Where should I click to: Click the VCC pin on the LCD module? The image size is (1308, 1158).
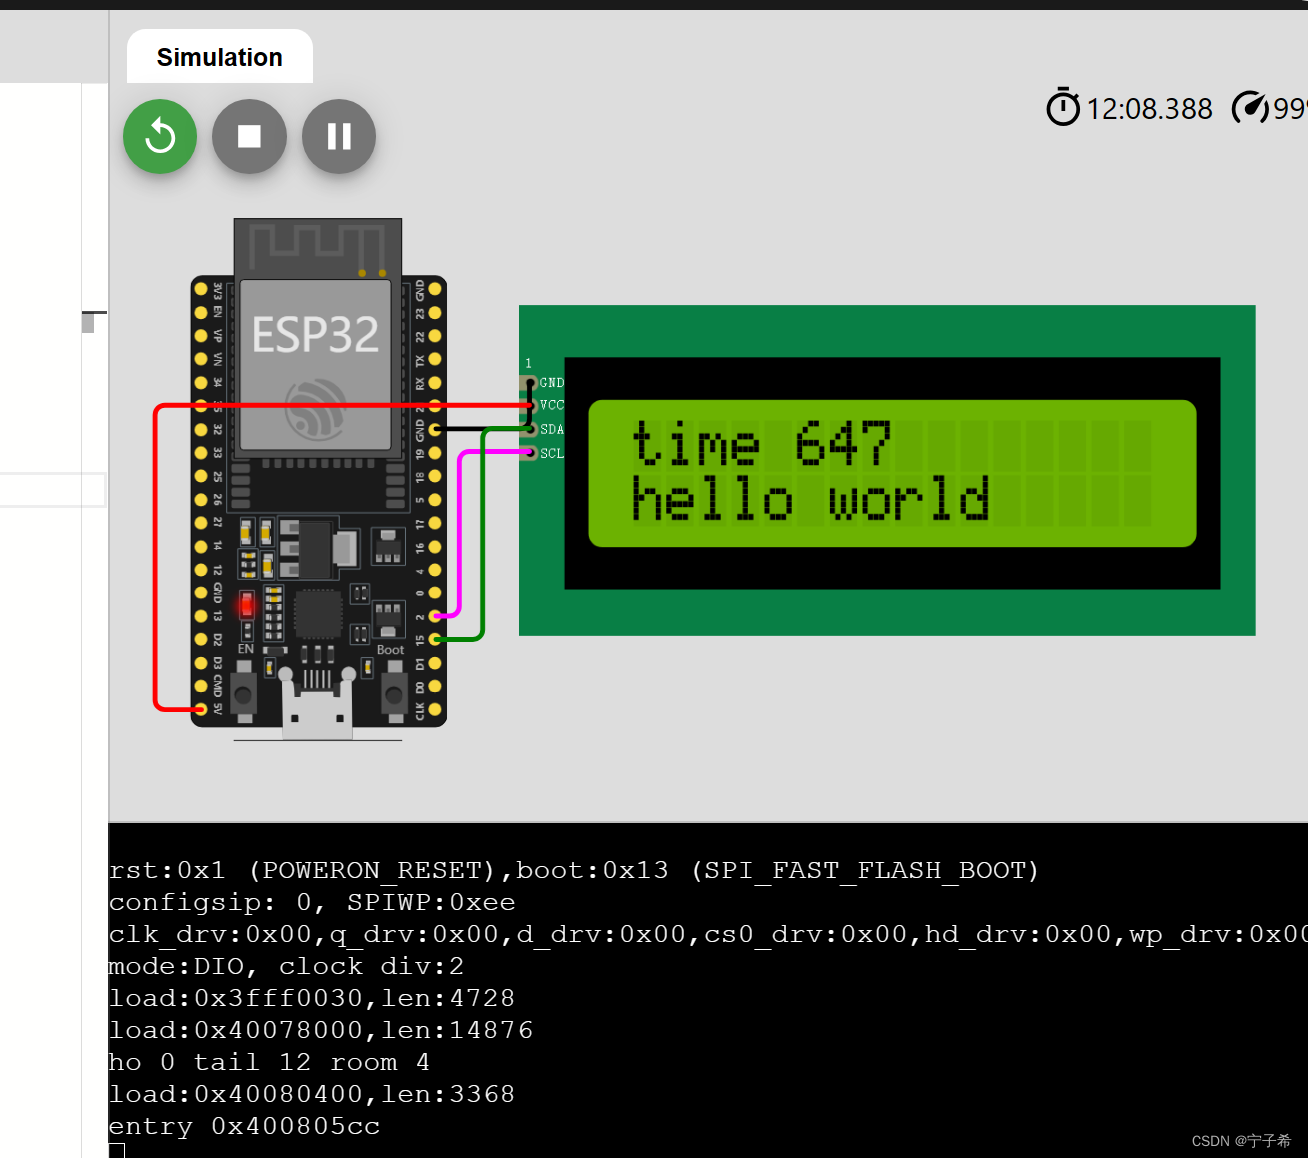(x=530, y=405)
